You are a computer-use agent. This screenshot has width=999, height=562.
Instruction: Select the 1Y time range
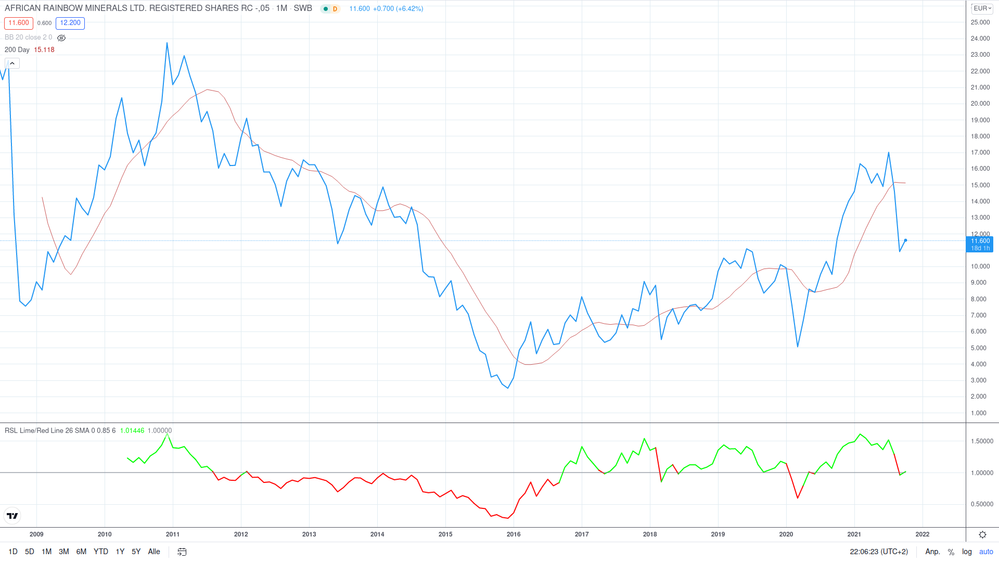click(120, 552)
